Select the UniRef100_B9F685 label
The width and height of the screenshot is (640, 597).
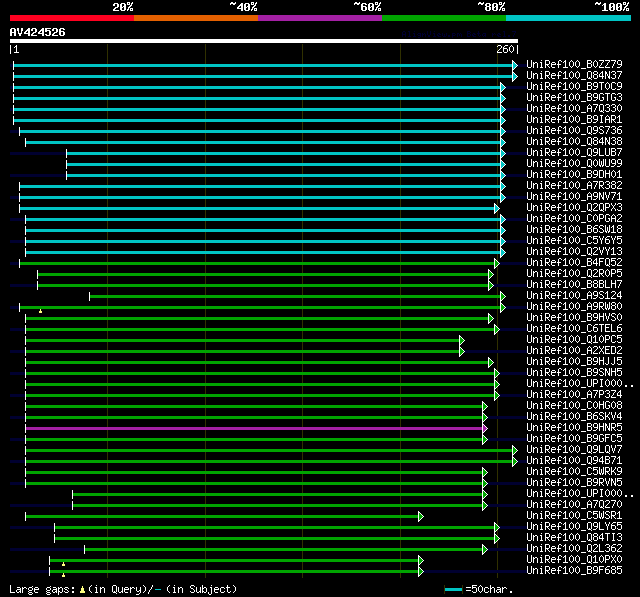[574, 571]
